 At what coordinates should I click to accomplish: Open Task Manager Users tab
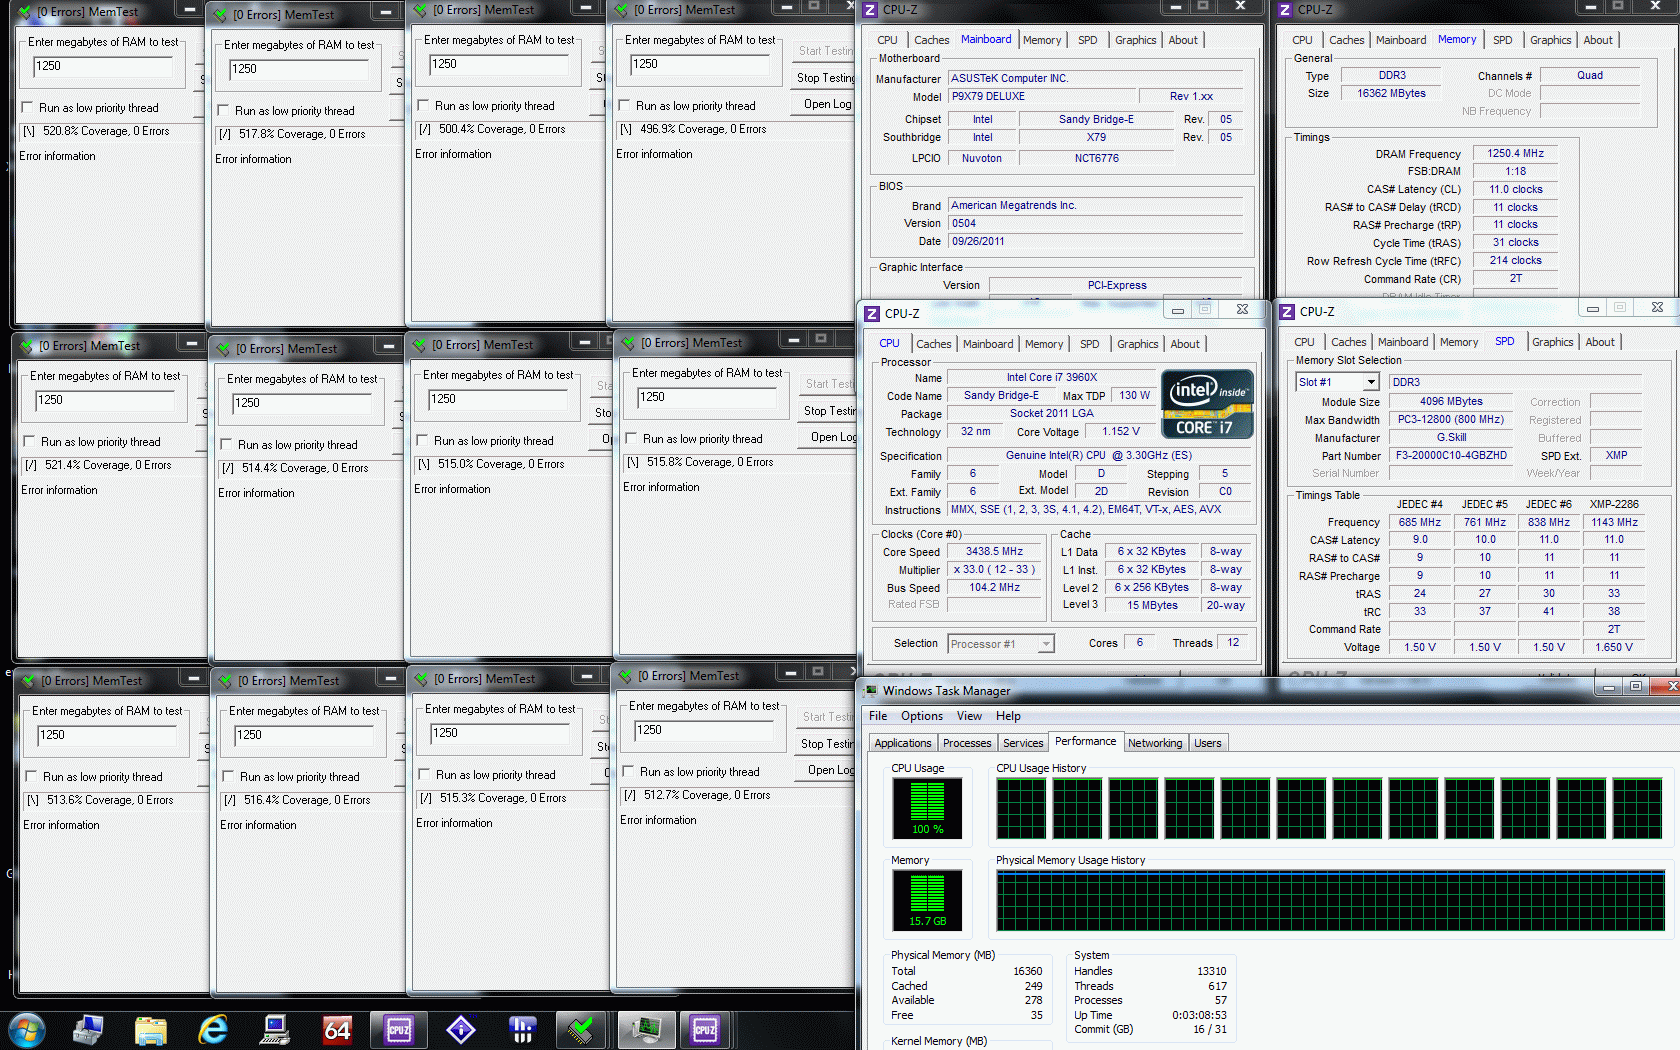coord(1208,743)
